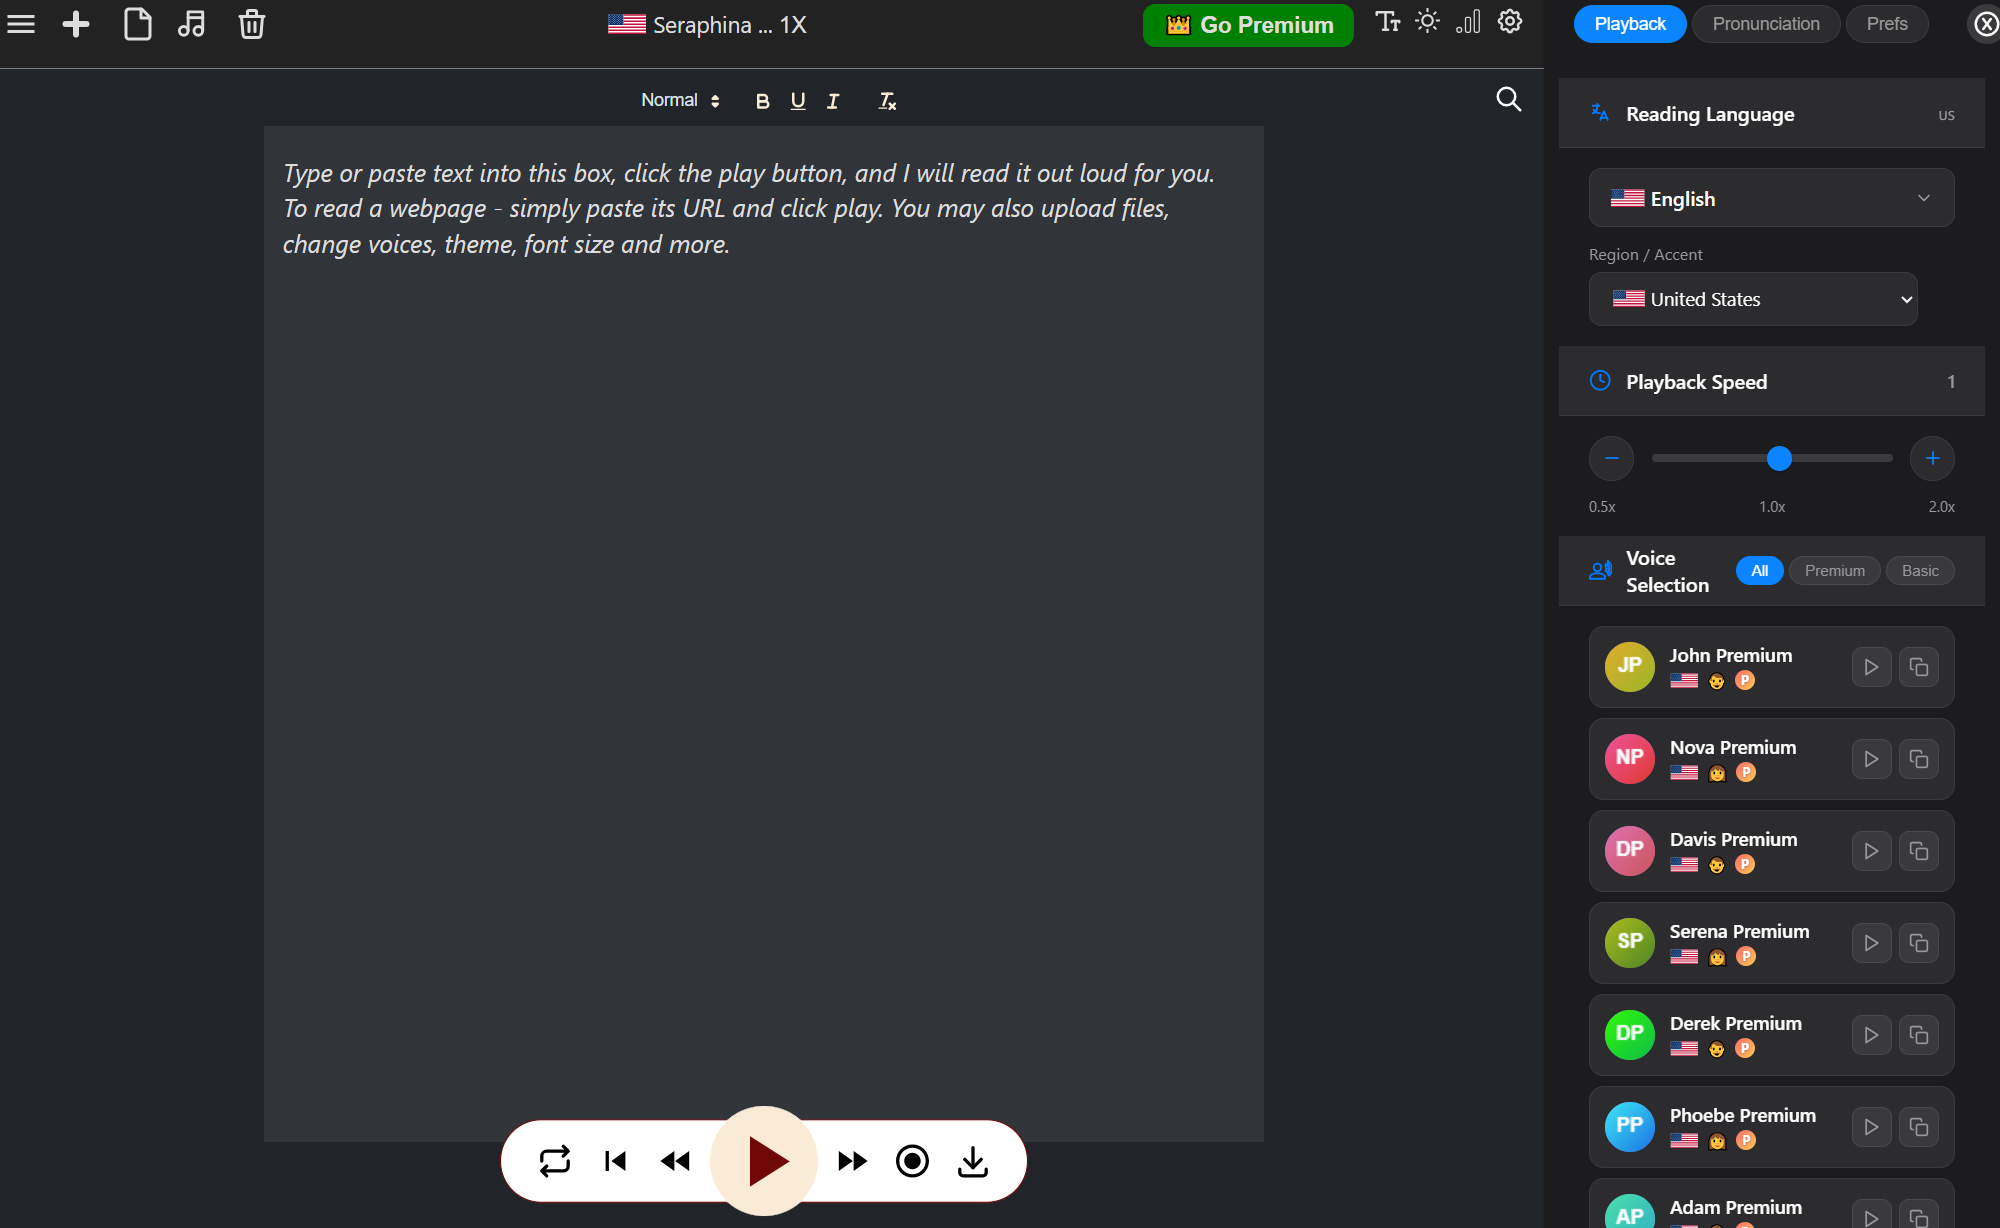The width and height of the screenshot is (2000, 1228).
Task: Open the Normal text style dropdown
Action: click(x=680, y=100)
